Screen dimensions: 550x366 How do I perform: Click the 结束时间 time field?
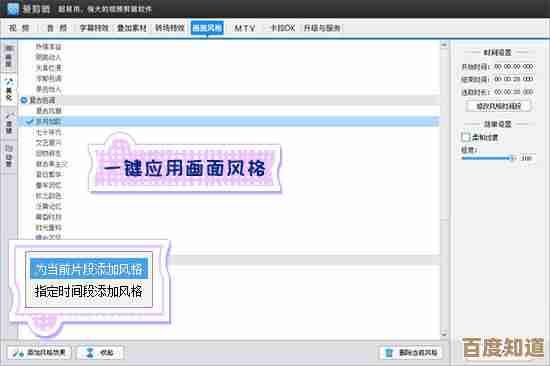click(514, 79)
